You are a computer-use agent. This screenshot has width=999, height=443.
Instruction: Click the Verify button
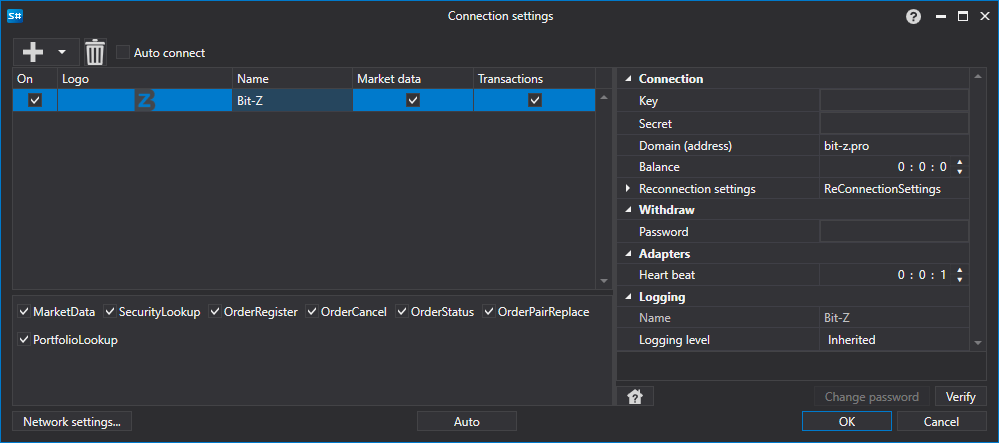[961, 396]
